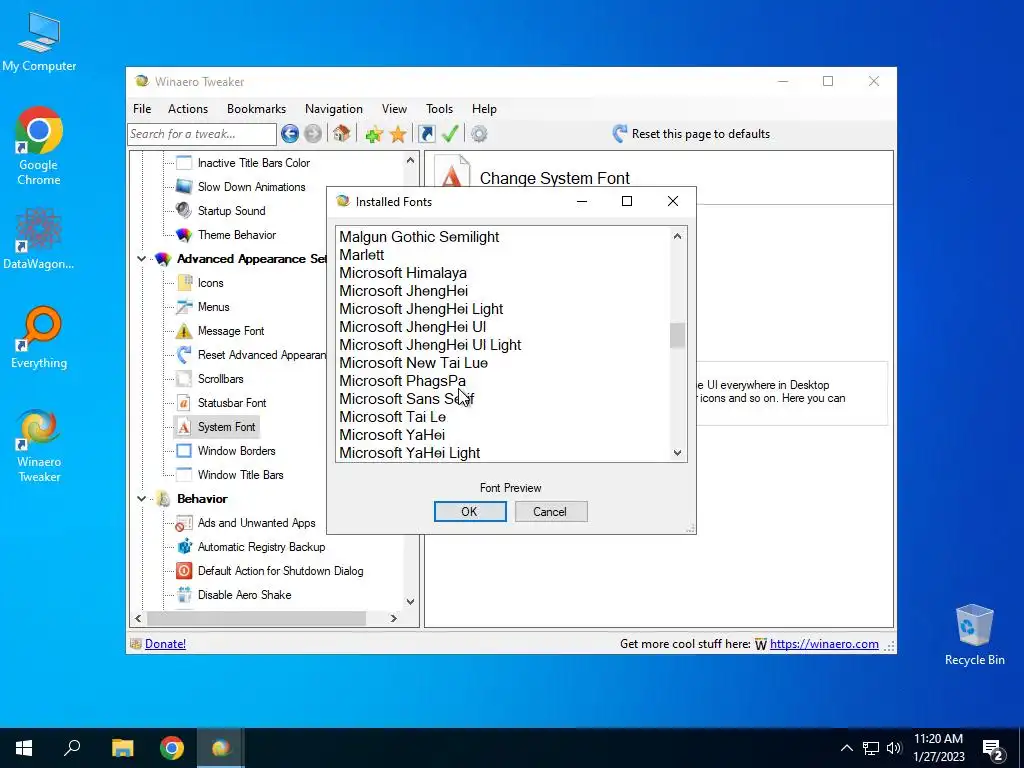Viewport: 1024px width, 768px height.
Task: Click Add bookmark green plus star icon
Action: coord(374,134)
